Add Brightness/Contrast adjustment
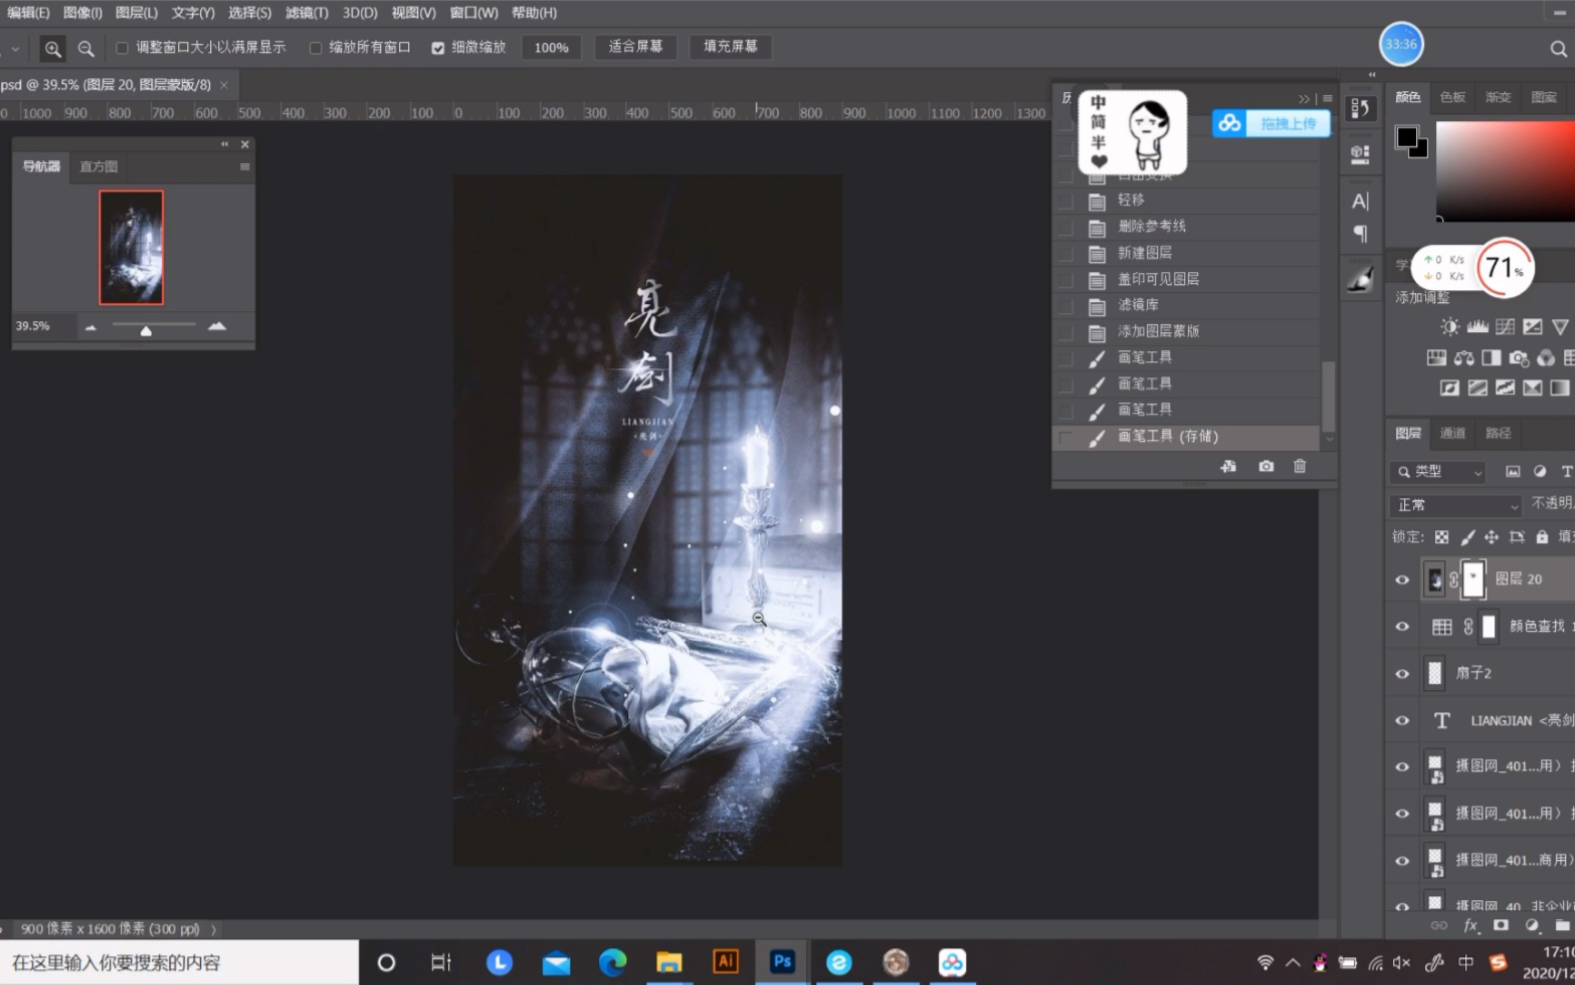This screenshot has width=1575, height=985. point(1449,326)
